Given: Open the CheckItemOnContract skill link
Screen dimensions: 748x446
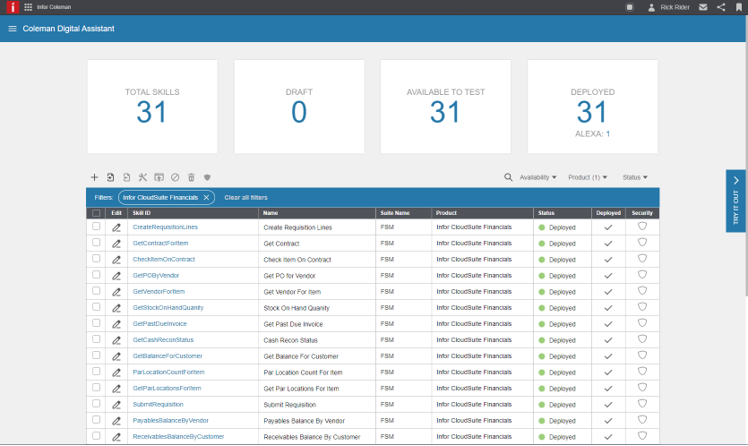Looking at the screenshot, I should pos(164,259).
